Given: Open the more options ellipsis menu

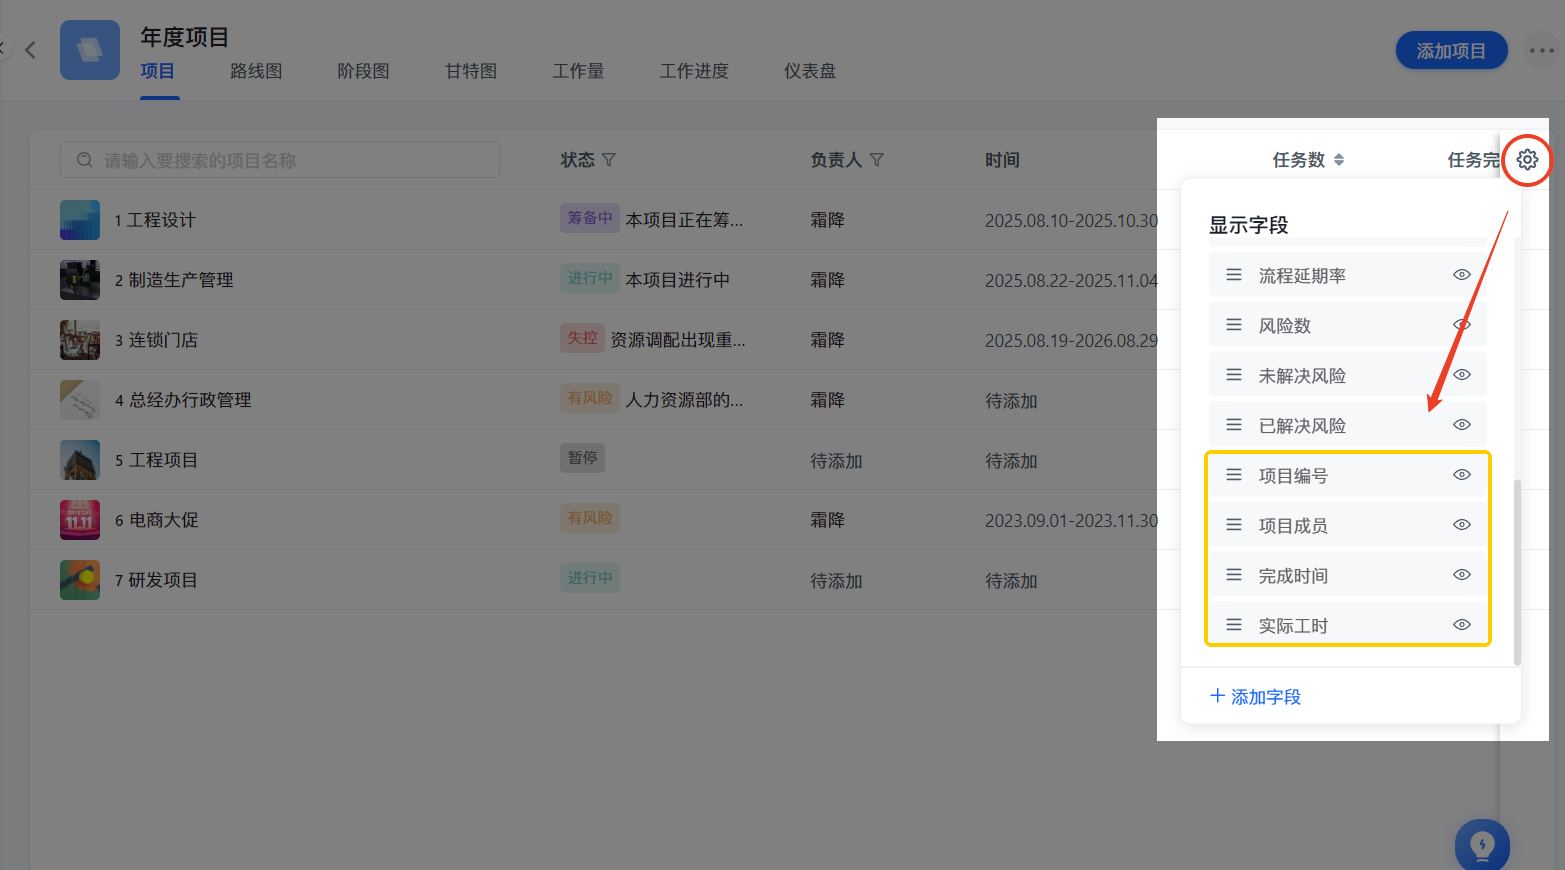Looking at the screenshot, I should click(1541, 48).
